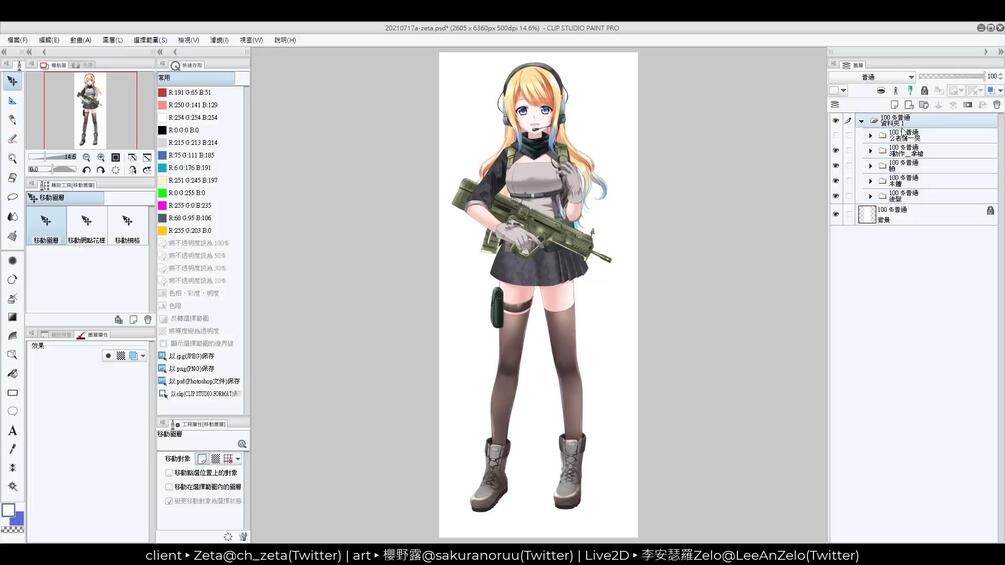Image resolution: width=1005 pixels, height=565 pixels.
Task: Select the Figure rectangle tool
Action: coord(12,393)
